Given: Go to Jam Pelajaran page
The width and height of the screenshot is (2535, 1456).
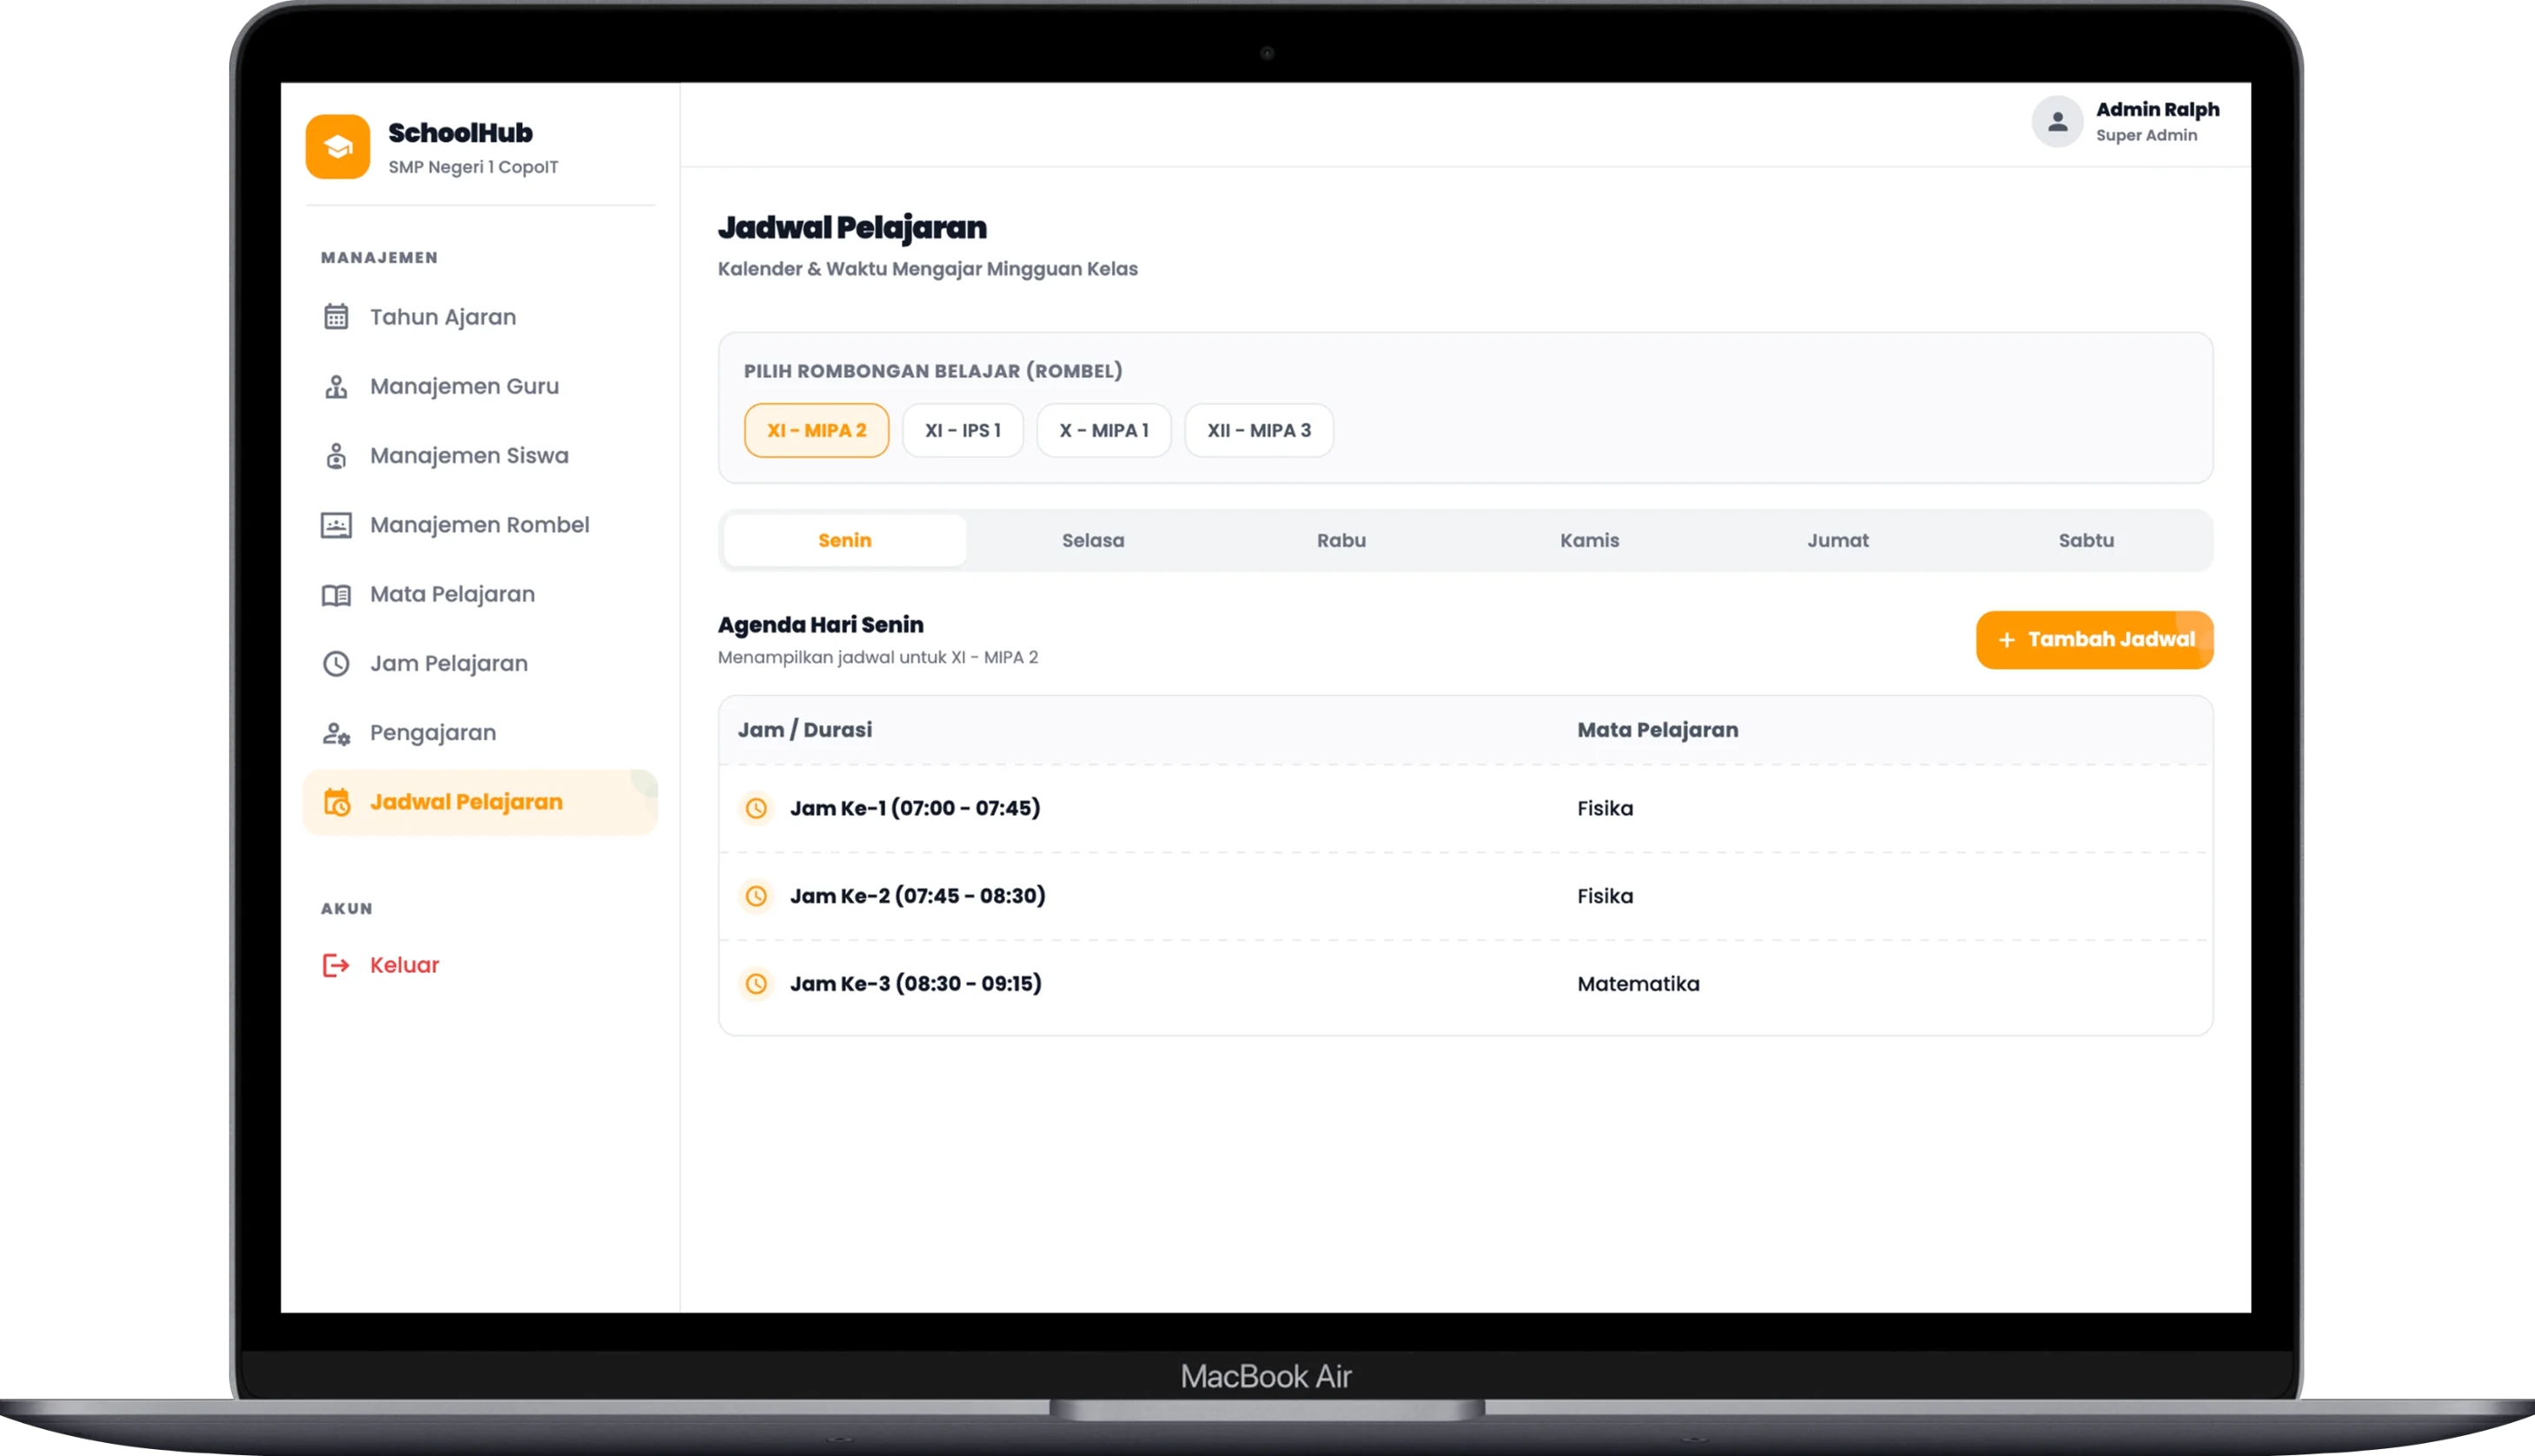Looking at the screenshot, I should [x=480, y=664].
